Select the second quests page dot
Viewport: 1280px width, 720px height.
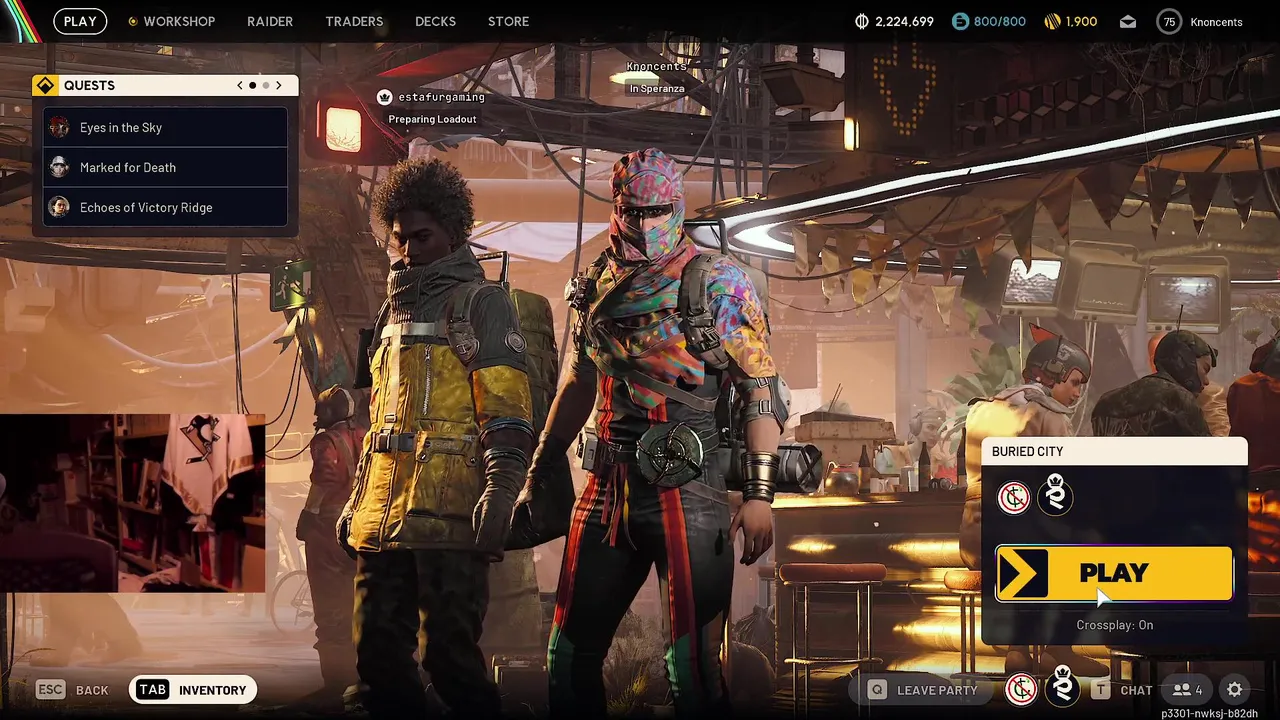pyautogui.click(x=266, y=86)
